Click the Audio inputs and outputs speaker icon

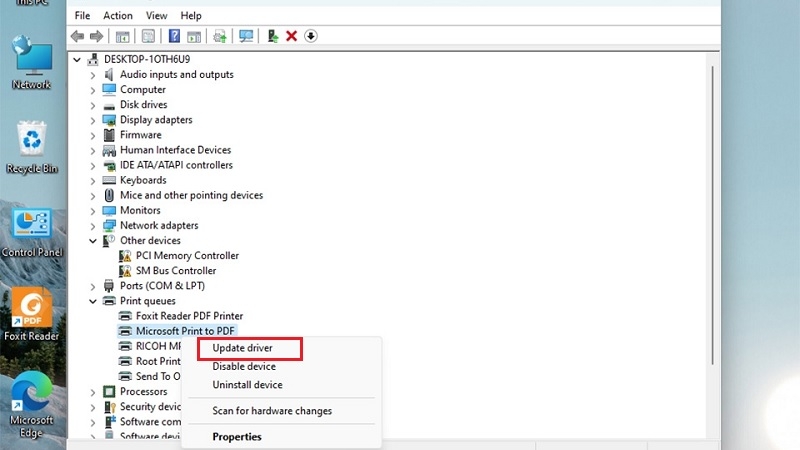pos(109,74)
